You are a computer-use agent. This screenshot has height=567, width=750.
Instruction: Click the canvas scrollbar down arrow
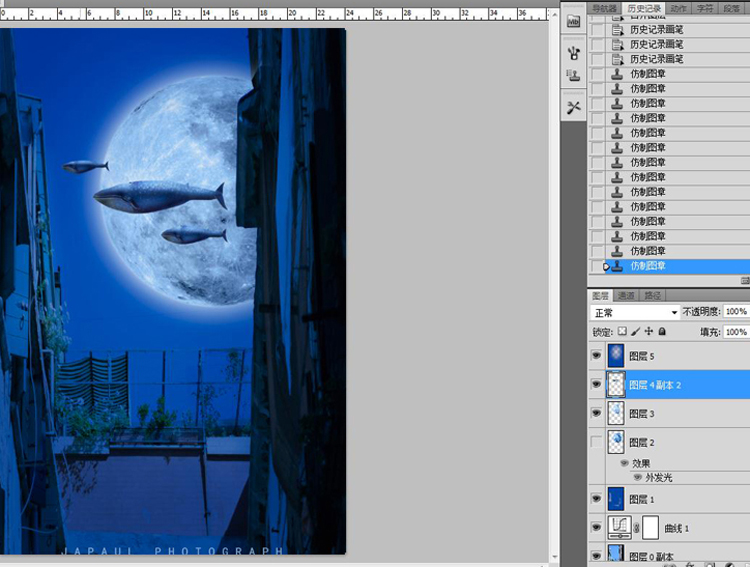(x=554, y=557)
